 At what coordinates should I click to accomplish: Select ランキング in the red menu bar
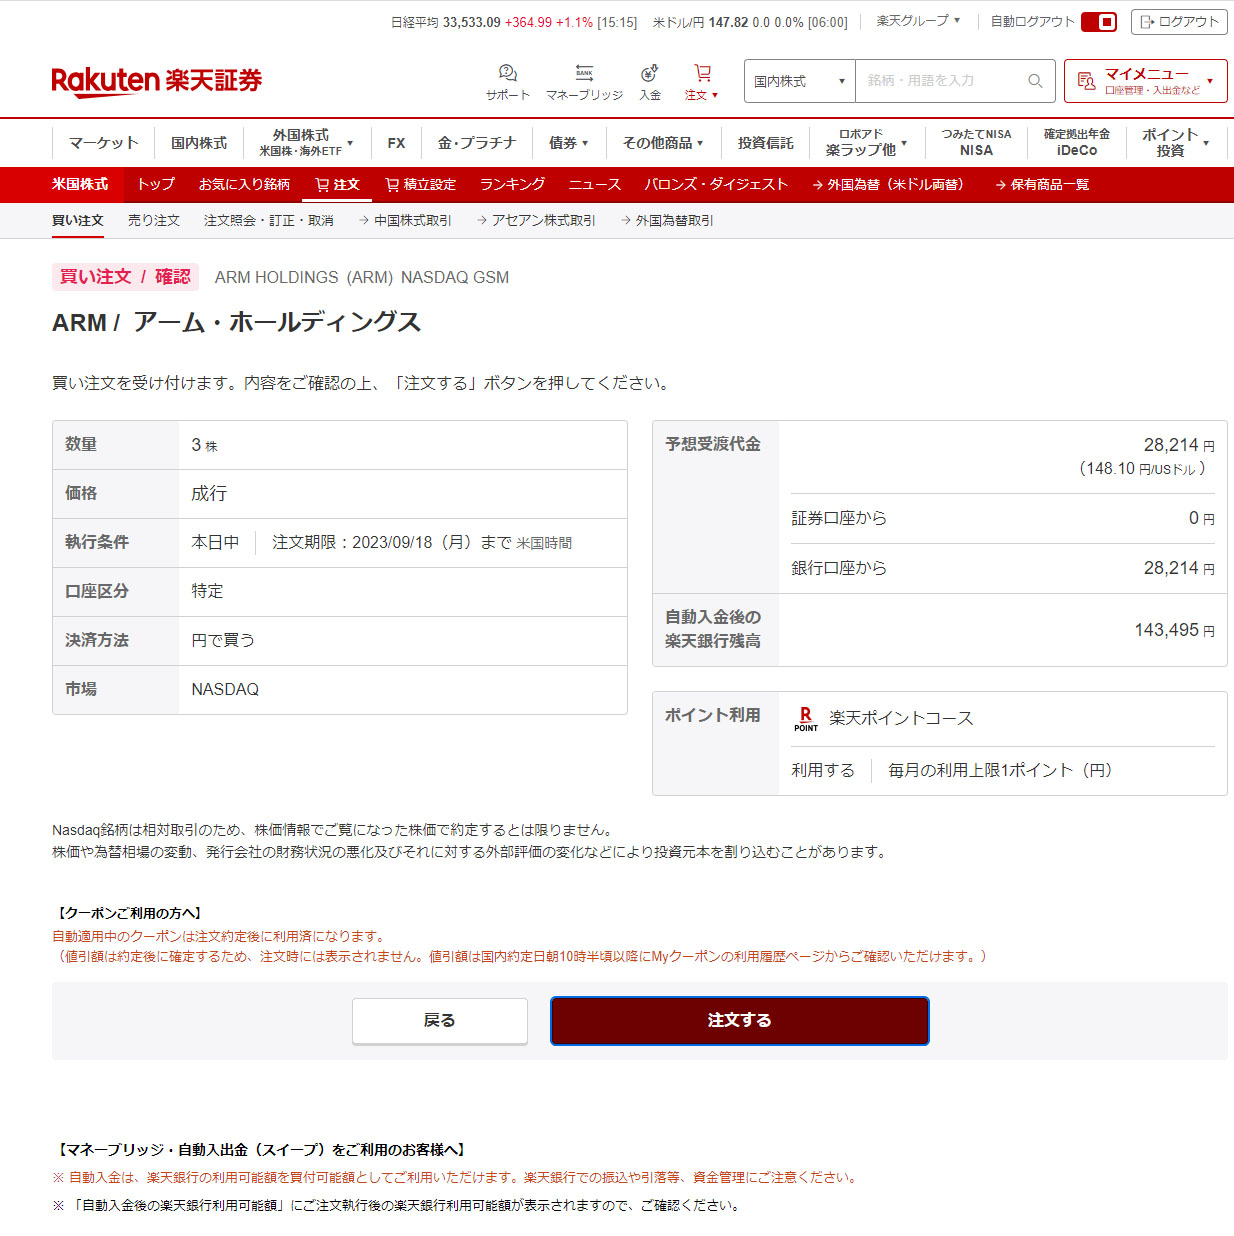pos(512,185)
